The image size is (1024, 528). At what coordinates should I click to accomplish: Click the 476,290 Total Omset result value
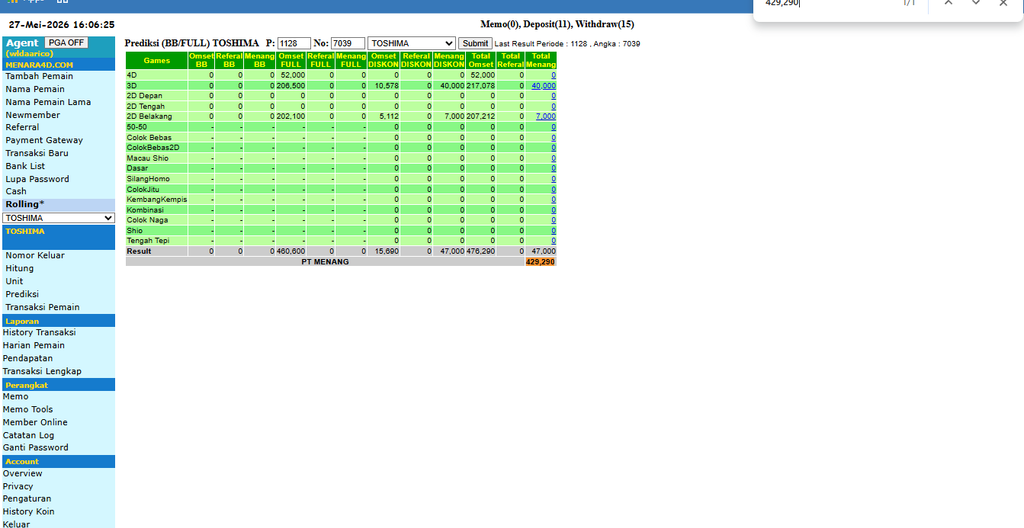click(481, 251)
